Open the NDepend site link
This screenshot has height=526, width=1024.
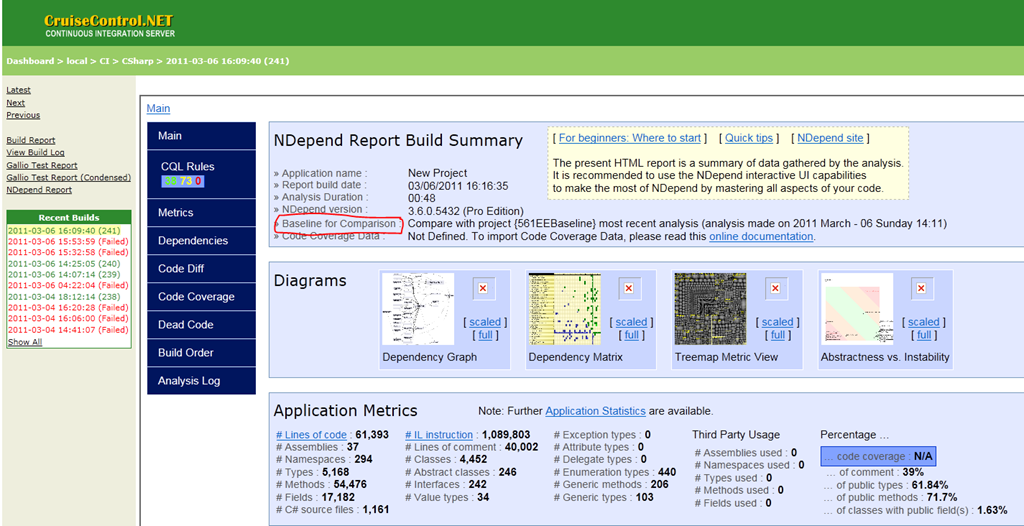pos(830,138)
